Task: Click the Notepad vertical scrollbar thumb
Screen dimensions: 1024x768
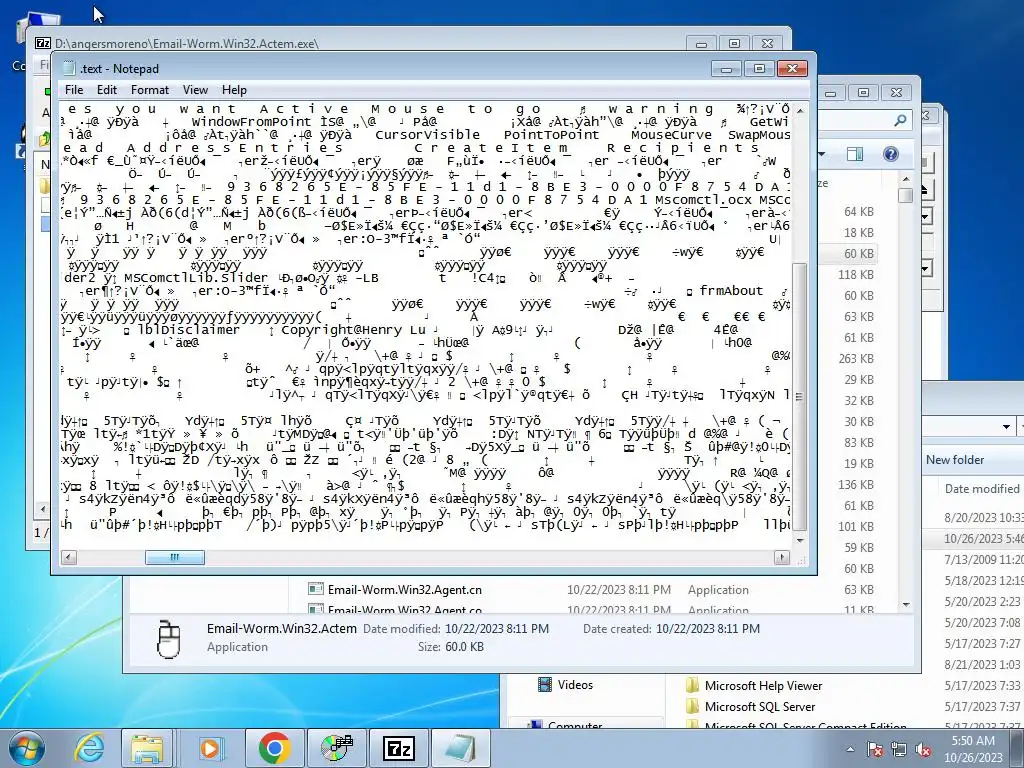Action: pos(800,396)
